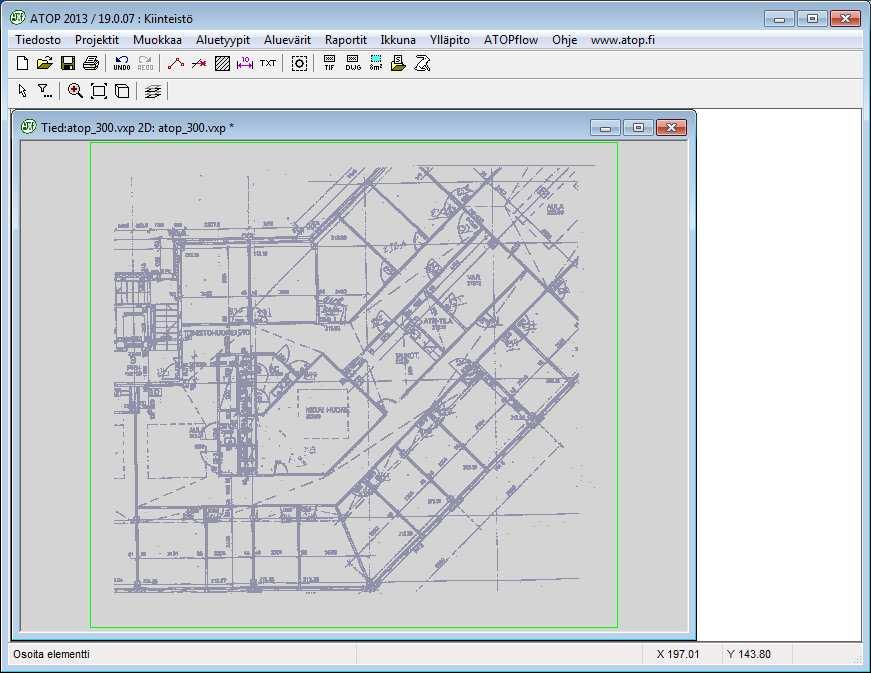Print the drawing with the printer icon
The height and width of the screenshot is (673, 871).
point(91,63)
